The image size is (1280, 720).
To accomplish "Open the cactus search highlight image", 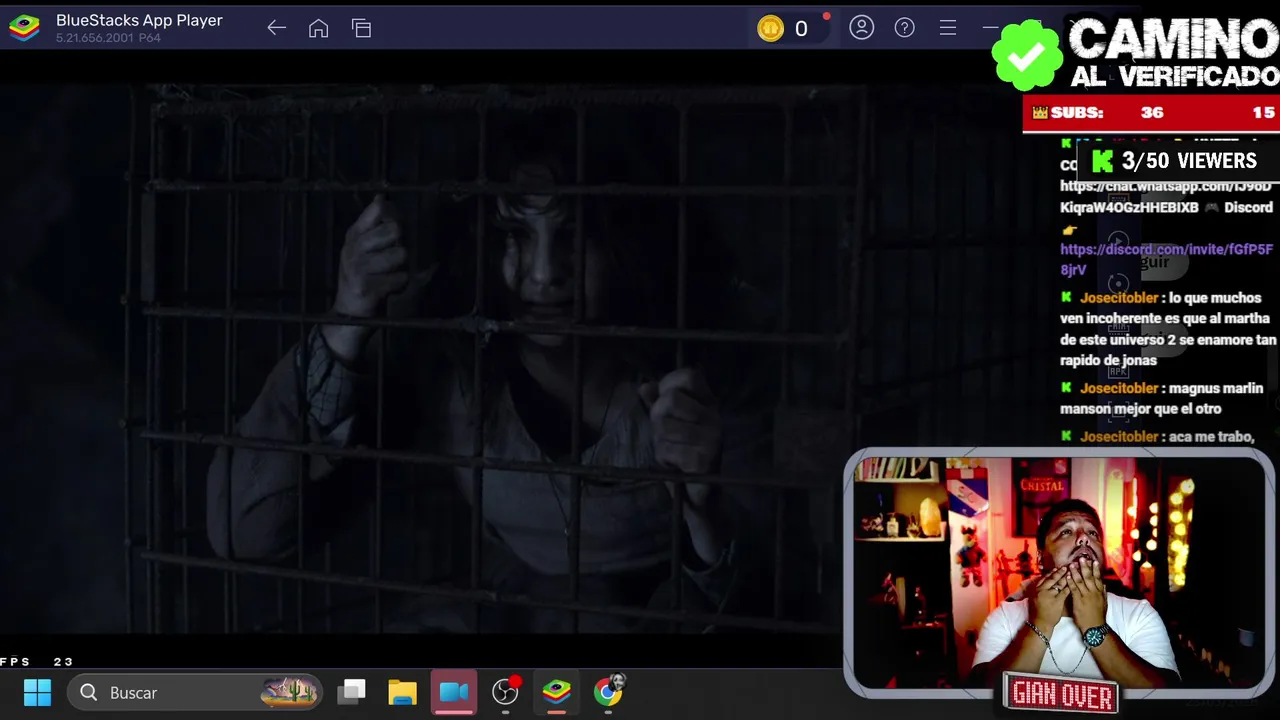I will [289, 692].
